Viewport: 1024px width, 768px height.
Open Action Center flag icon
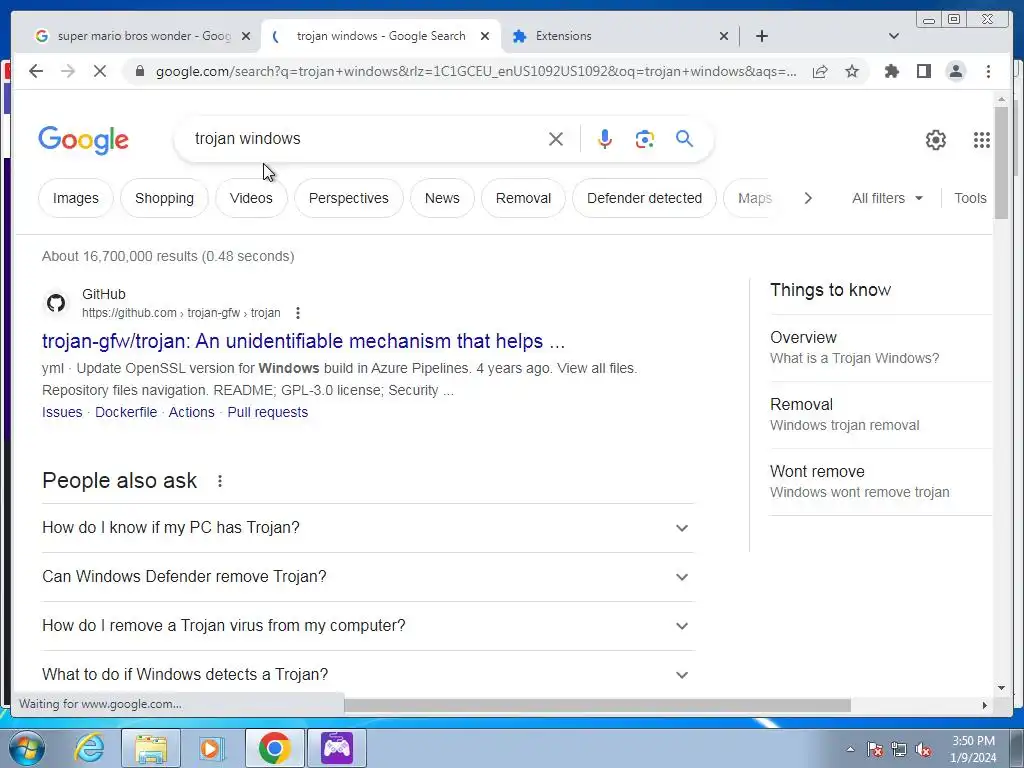point(875,749)
